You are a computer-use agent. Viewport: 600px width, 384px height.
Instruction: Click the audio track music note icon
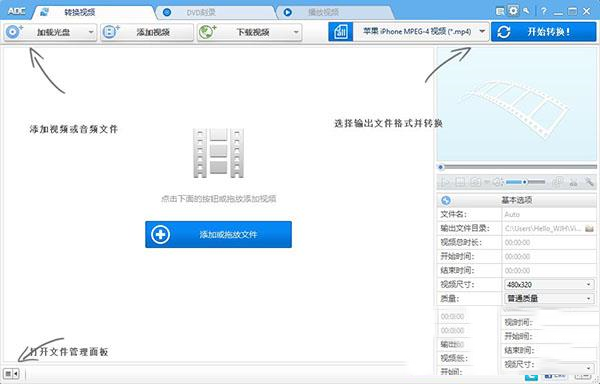click(x=558, y=182)
